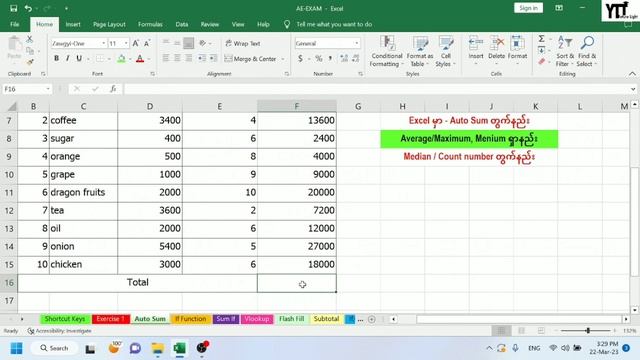Screen dimensions: 640x360
Task: Click the Center horizontal alignment icon
Action: coord(177,58)
